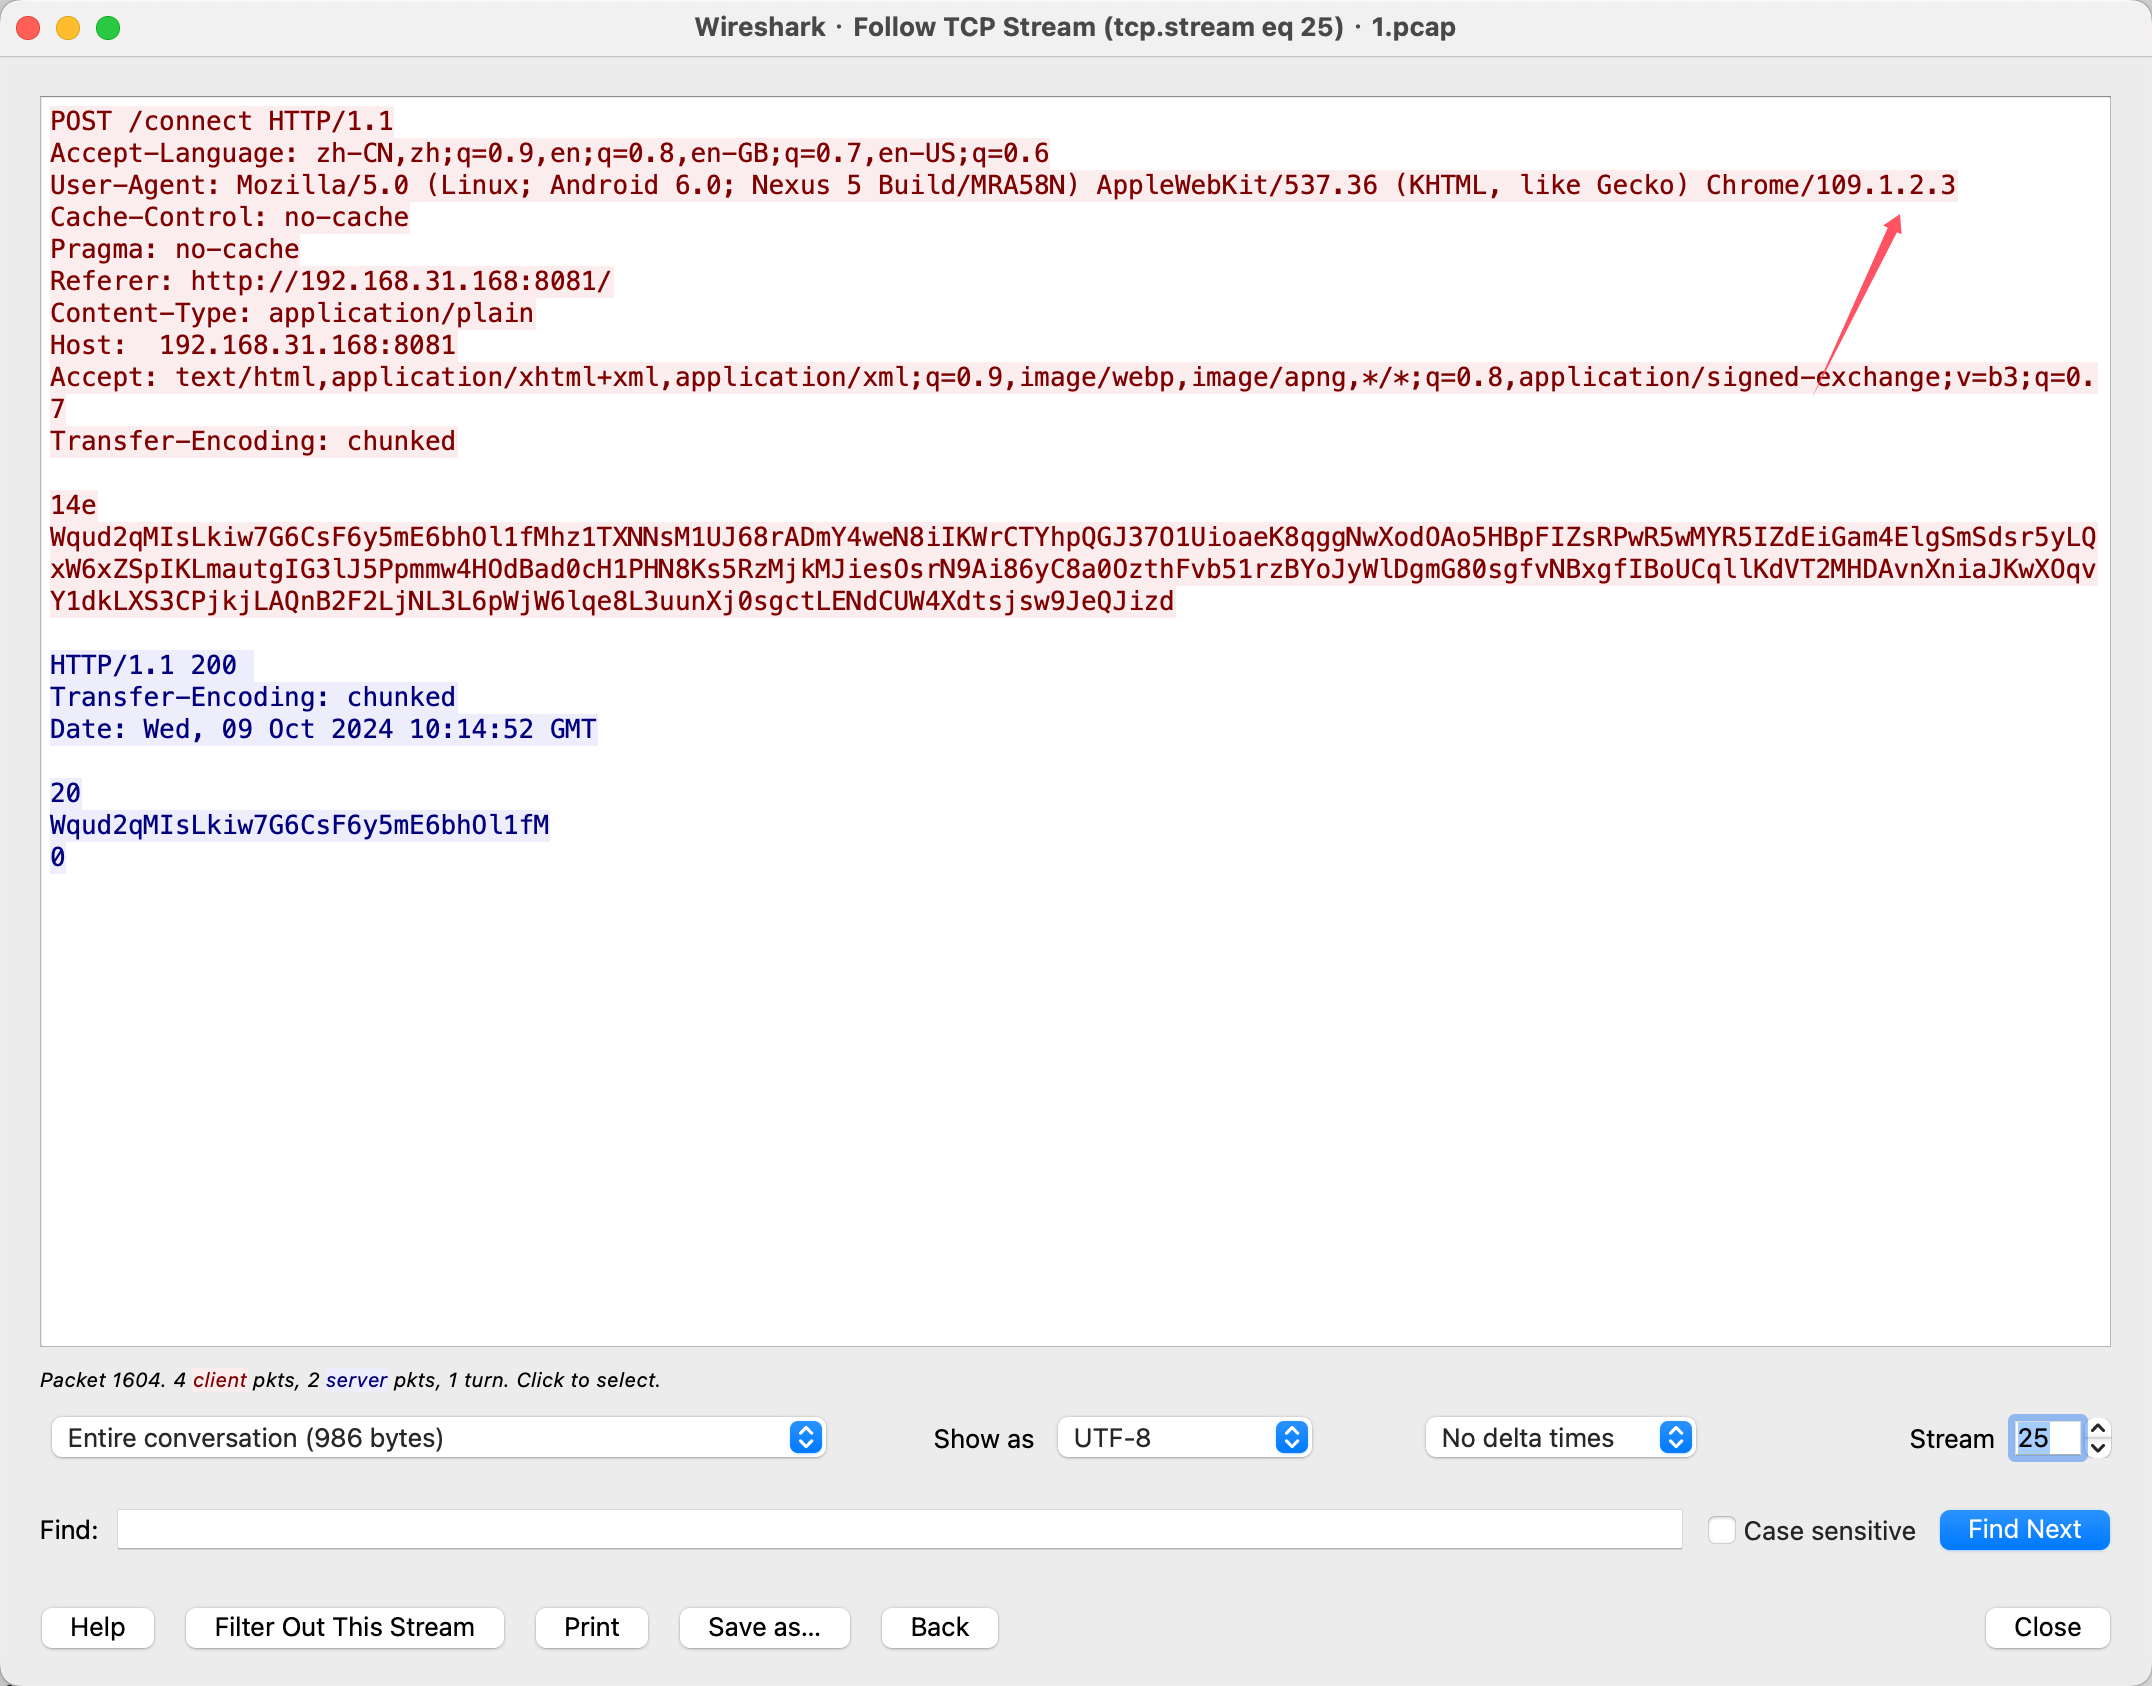The height and width of the screenshot is (1686, 2152).
Task: Increment the Stream number stepper up
Action: click(2099, 1428)
